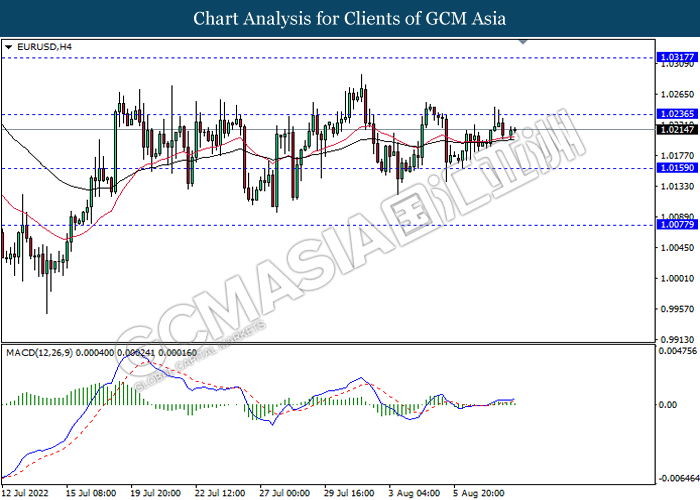Click the 12 Jul 2022 date label
700x500 pixels.
coord(25,493)
